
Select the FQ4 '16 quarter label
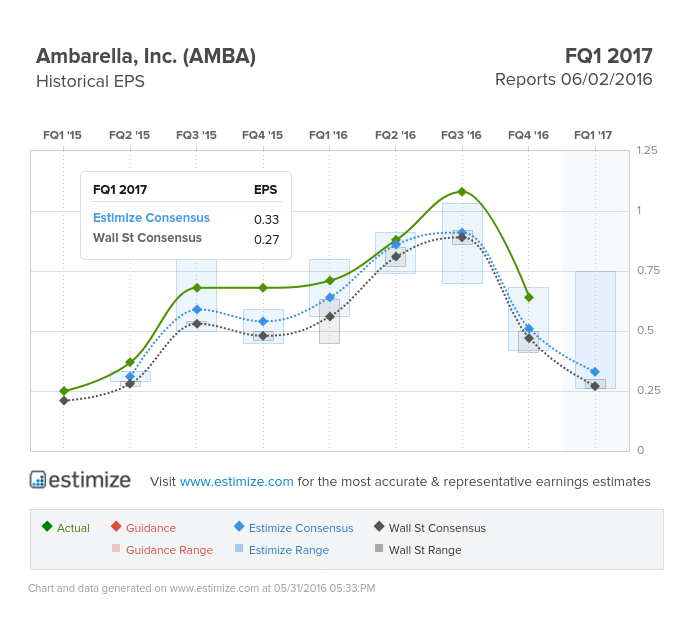(528, 135)
